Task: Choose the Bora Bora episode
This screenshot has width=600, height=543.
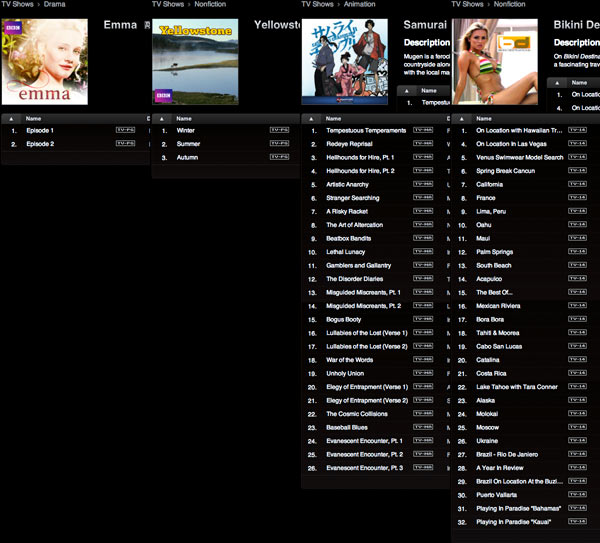Action: (x=493, y=319)
